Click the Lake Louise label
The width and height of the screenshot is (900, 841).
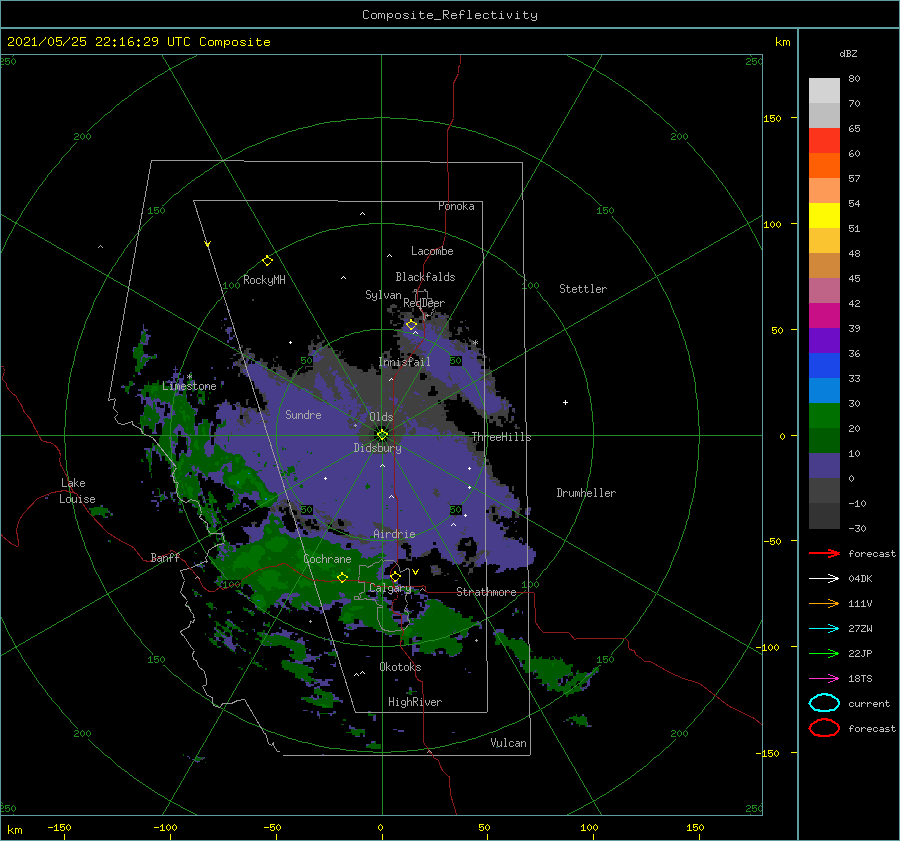(x=77, y=491)
